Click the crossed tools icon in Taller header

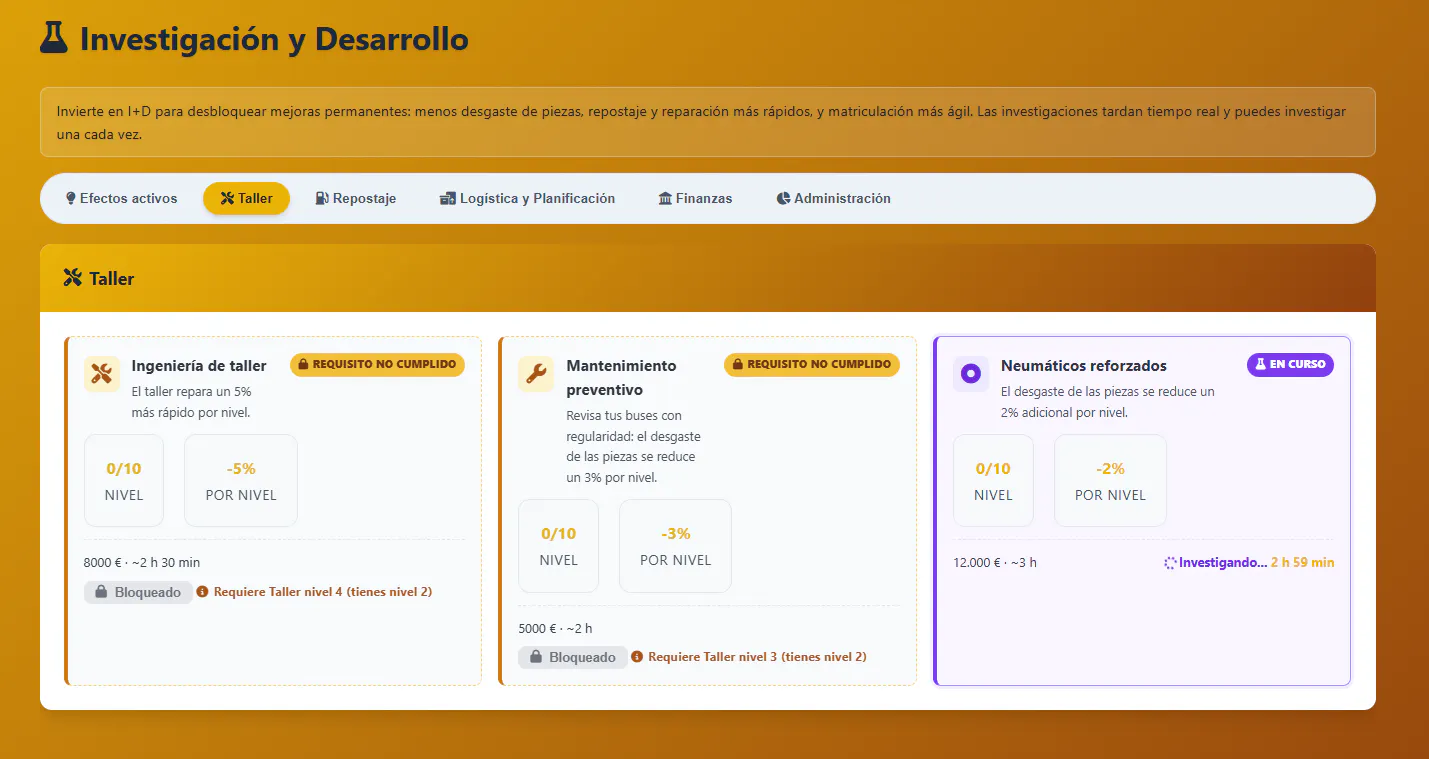pos(72,278)
